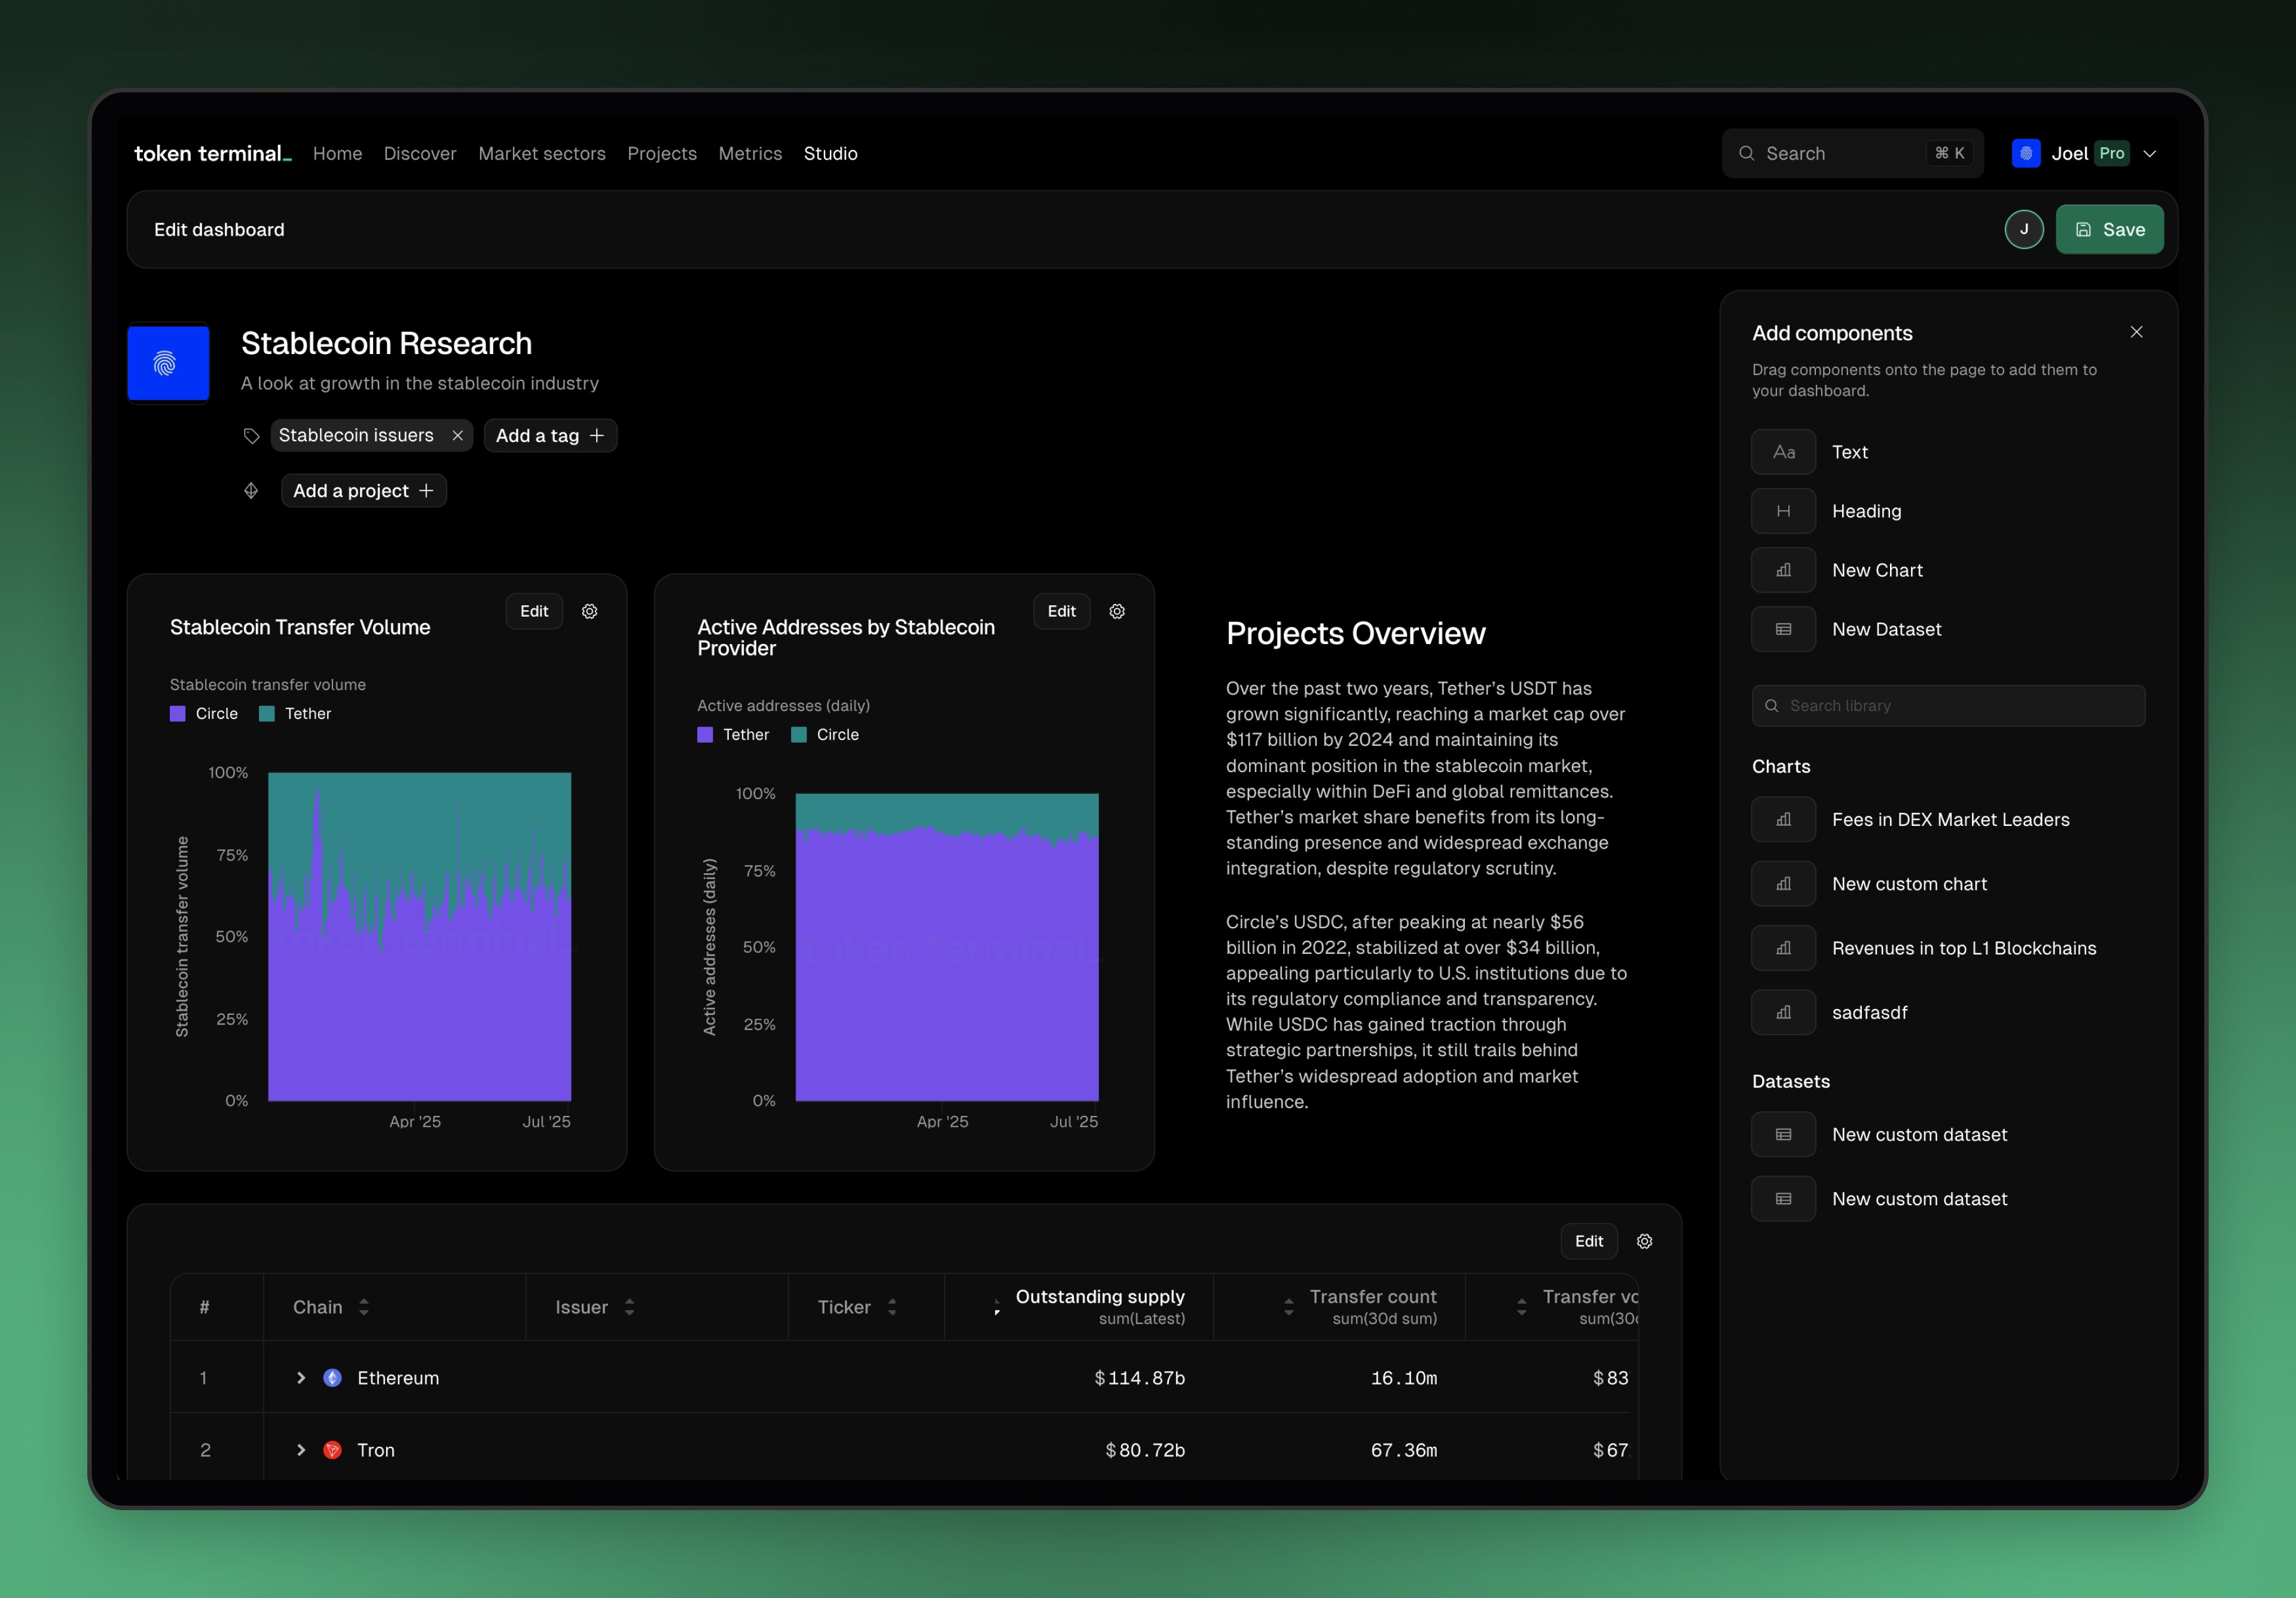Click the Pro badge next to Joel
2296x1598 pixels.
pyautogui.click(x=2111, y=153)
